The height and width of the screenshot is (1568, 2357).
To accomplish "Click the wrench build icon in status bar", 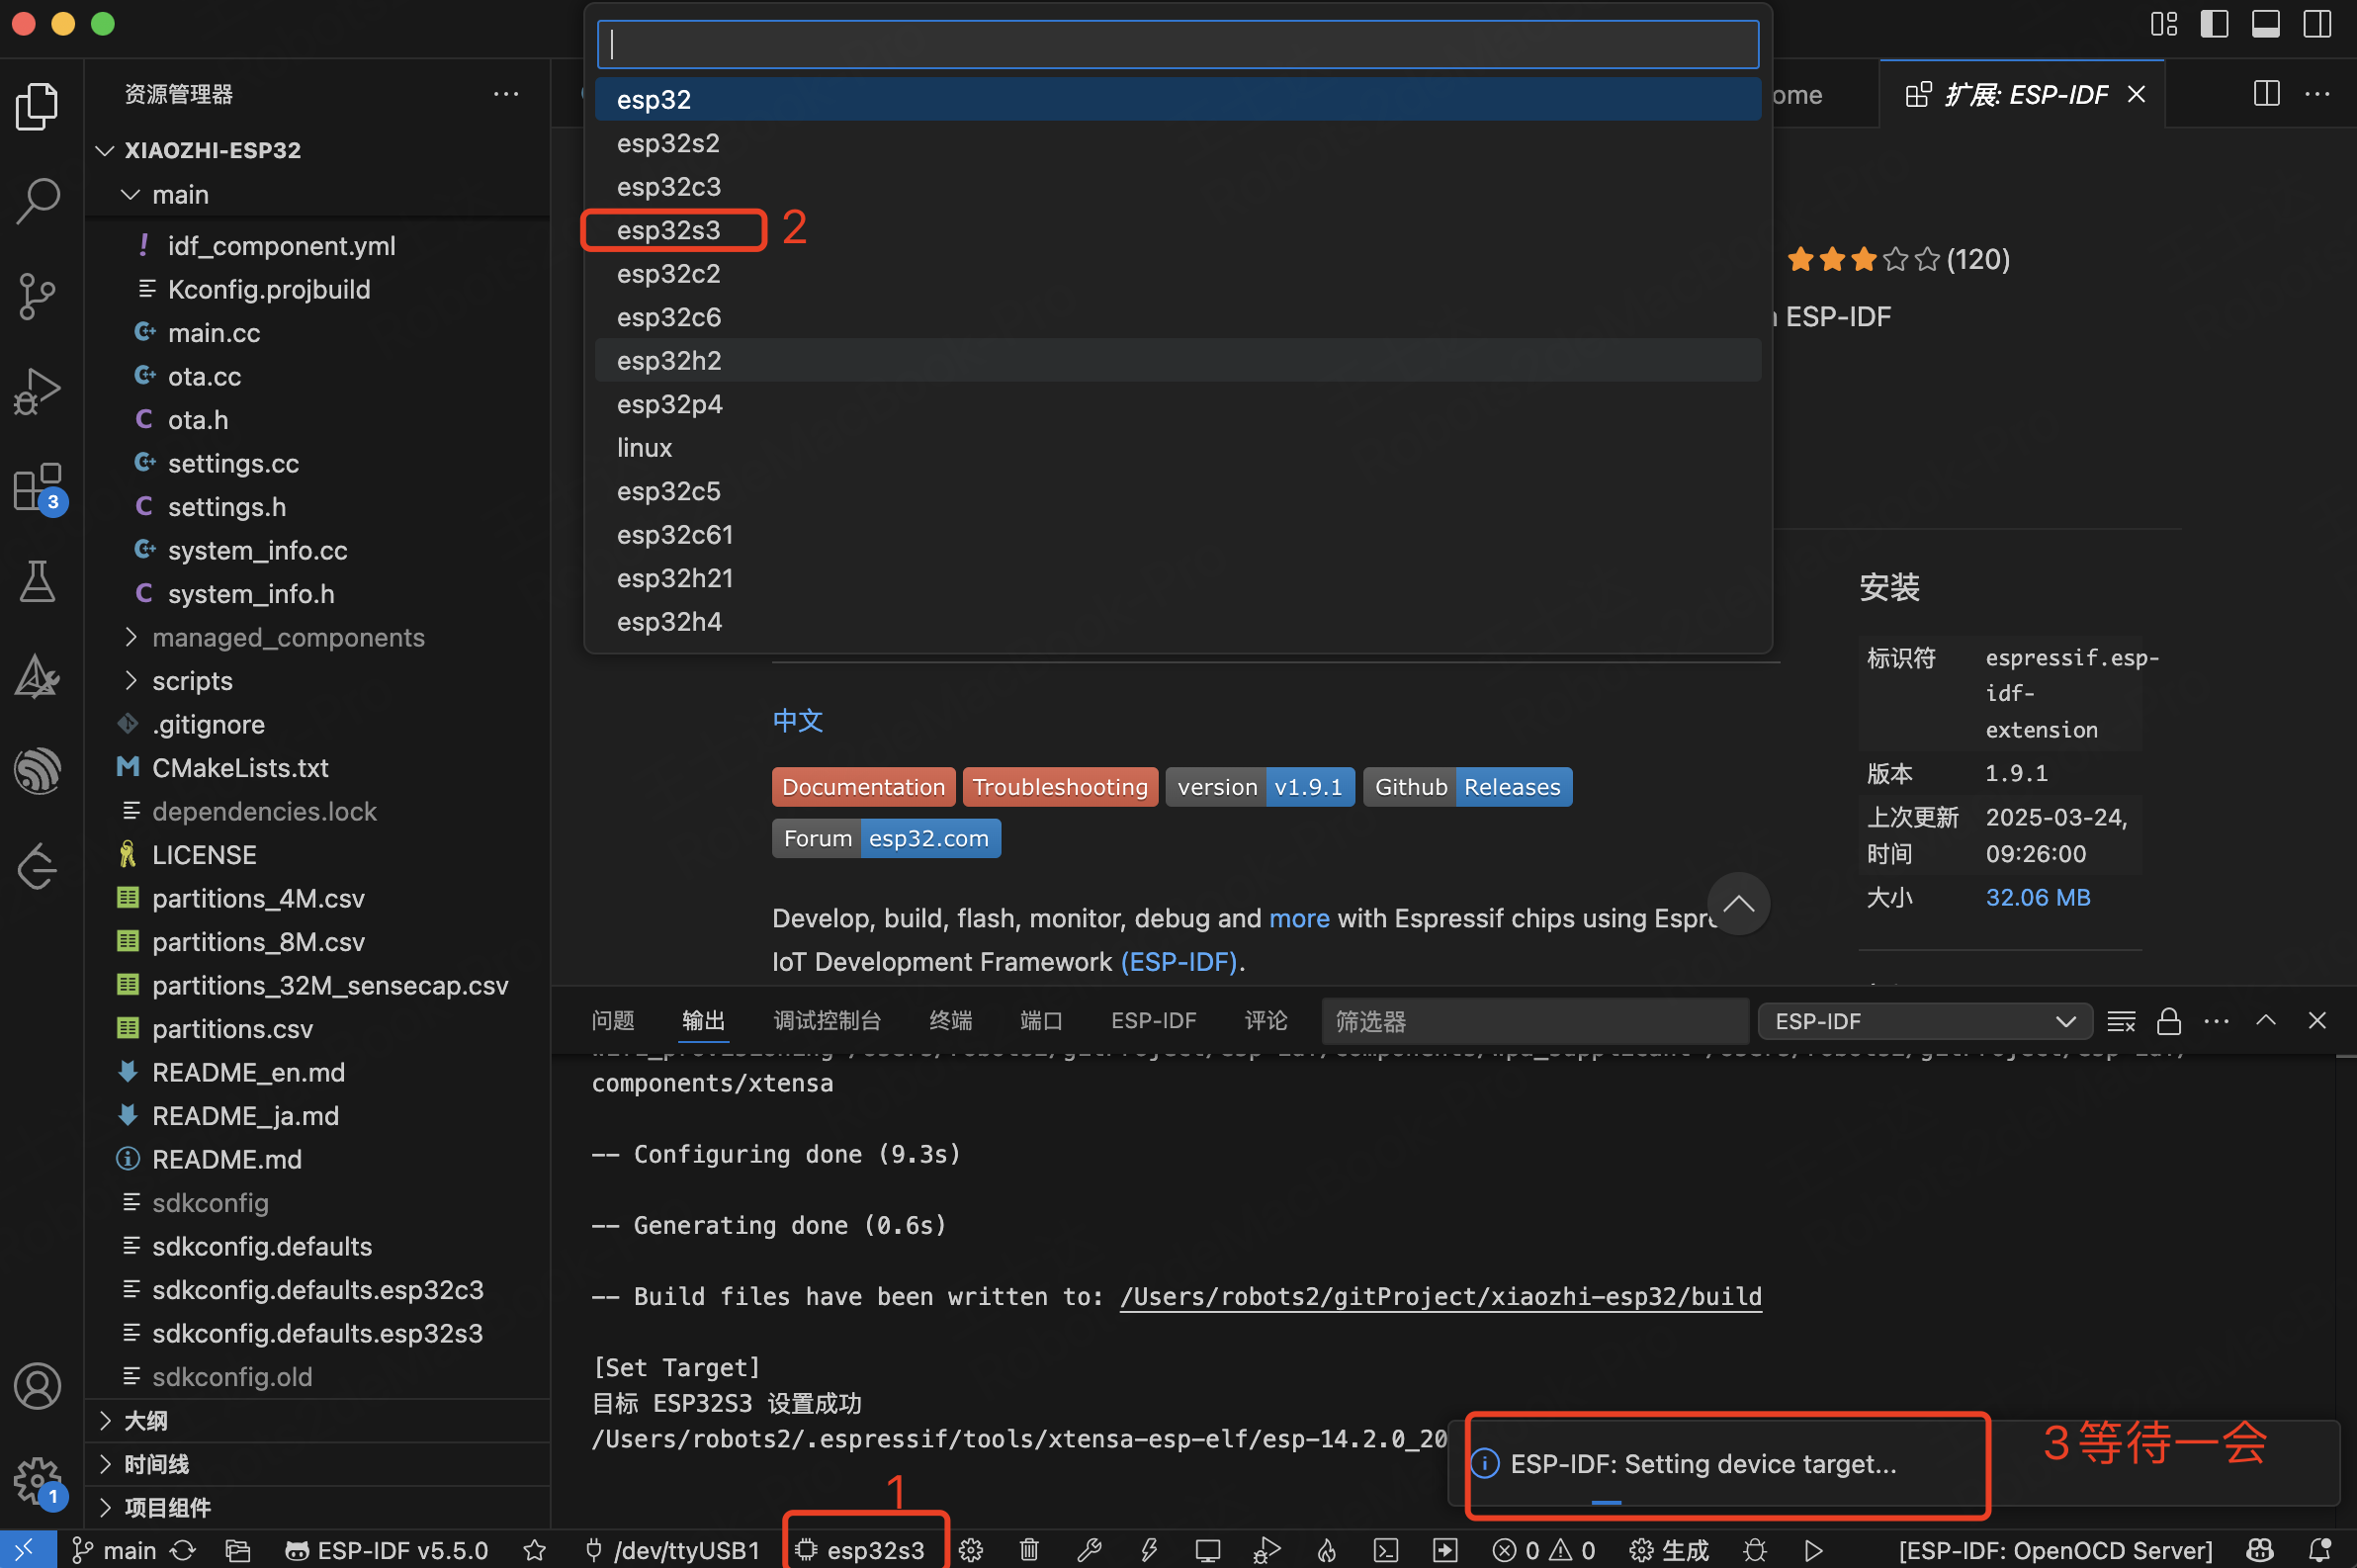I will (1089, 1550).
